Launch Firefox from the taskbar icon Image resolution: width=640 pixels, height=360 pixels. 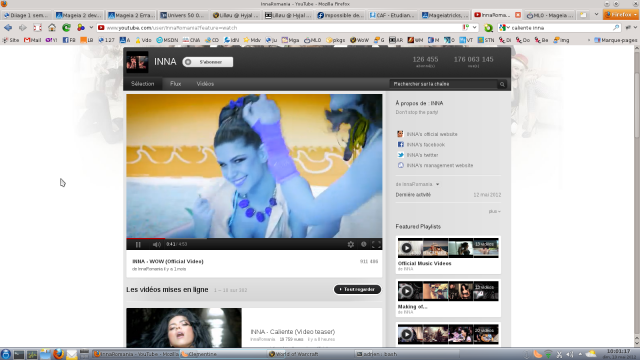click(58, 354)
